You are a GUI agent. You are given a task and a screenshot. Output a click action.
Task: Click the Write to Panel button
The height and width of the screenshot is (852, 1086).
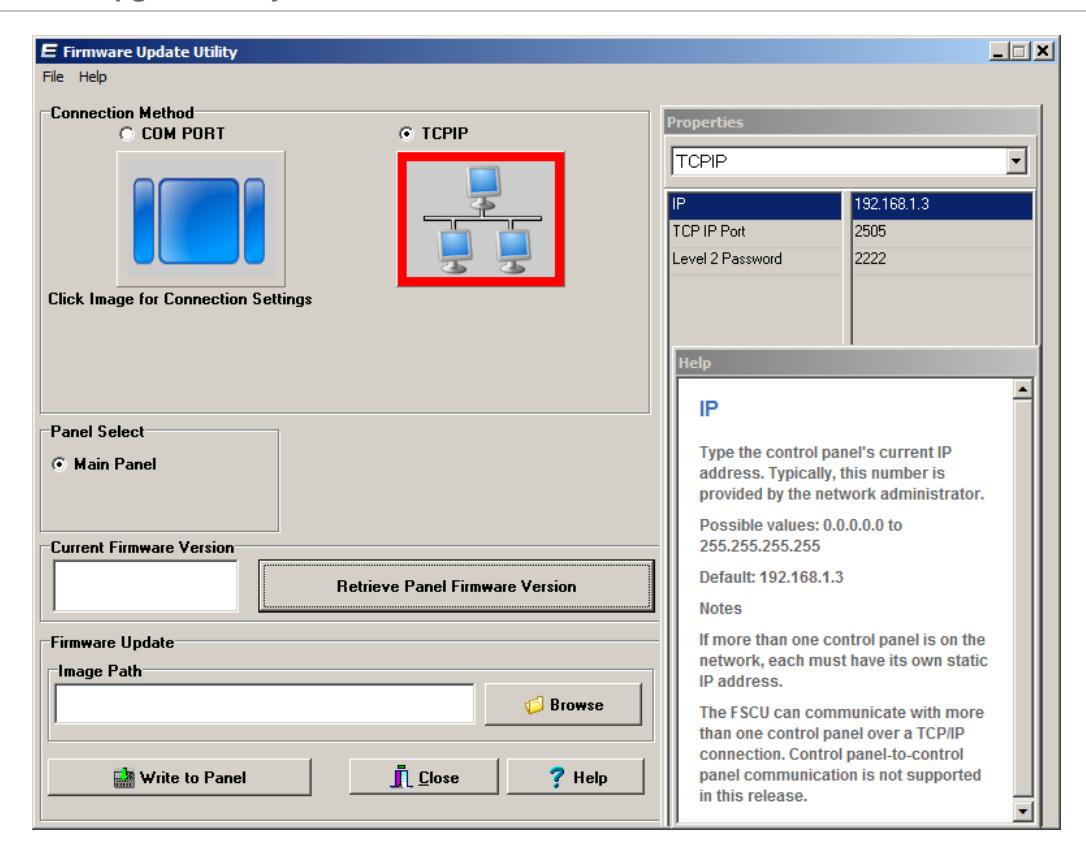pos(179,777)
